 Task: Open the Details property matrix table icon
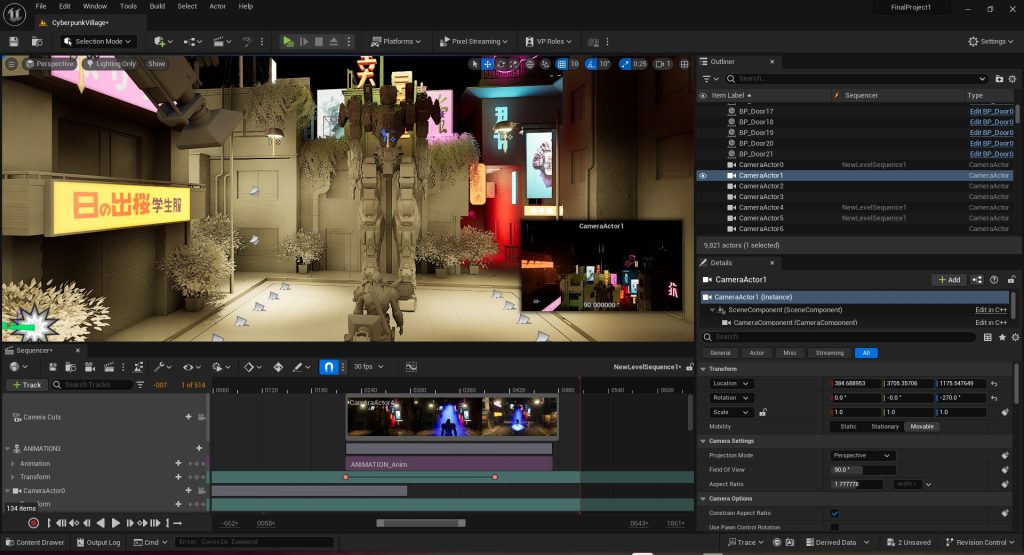(x=987, y=337)
